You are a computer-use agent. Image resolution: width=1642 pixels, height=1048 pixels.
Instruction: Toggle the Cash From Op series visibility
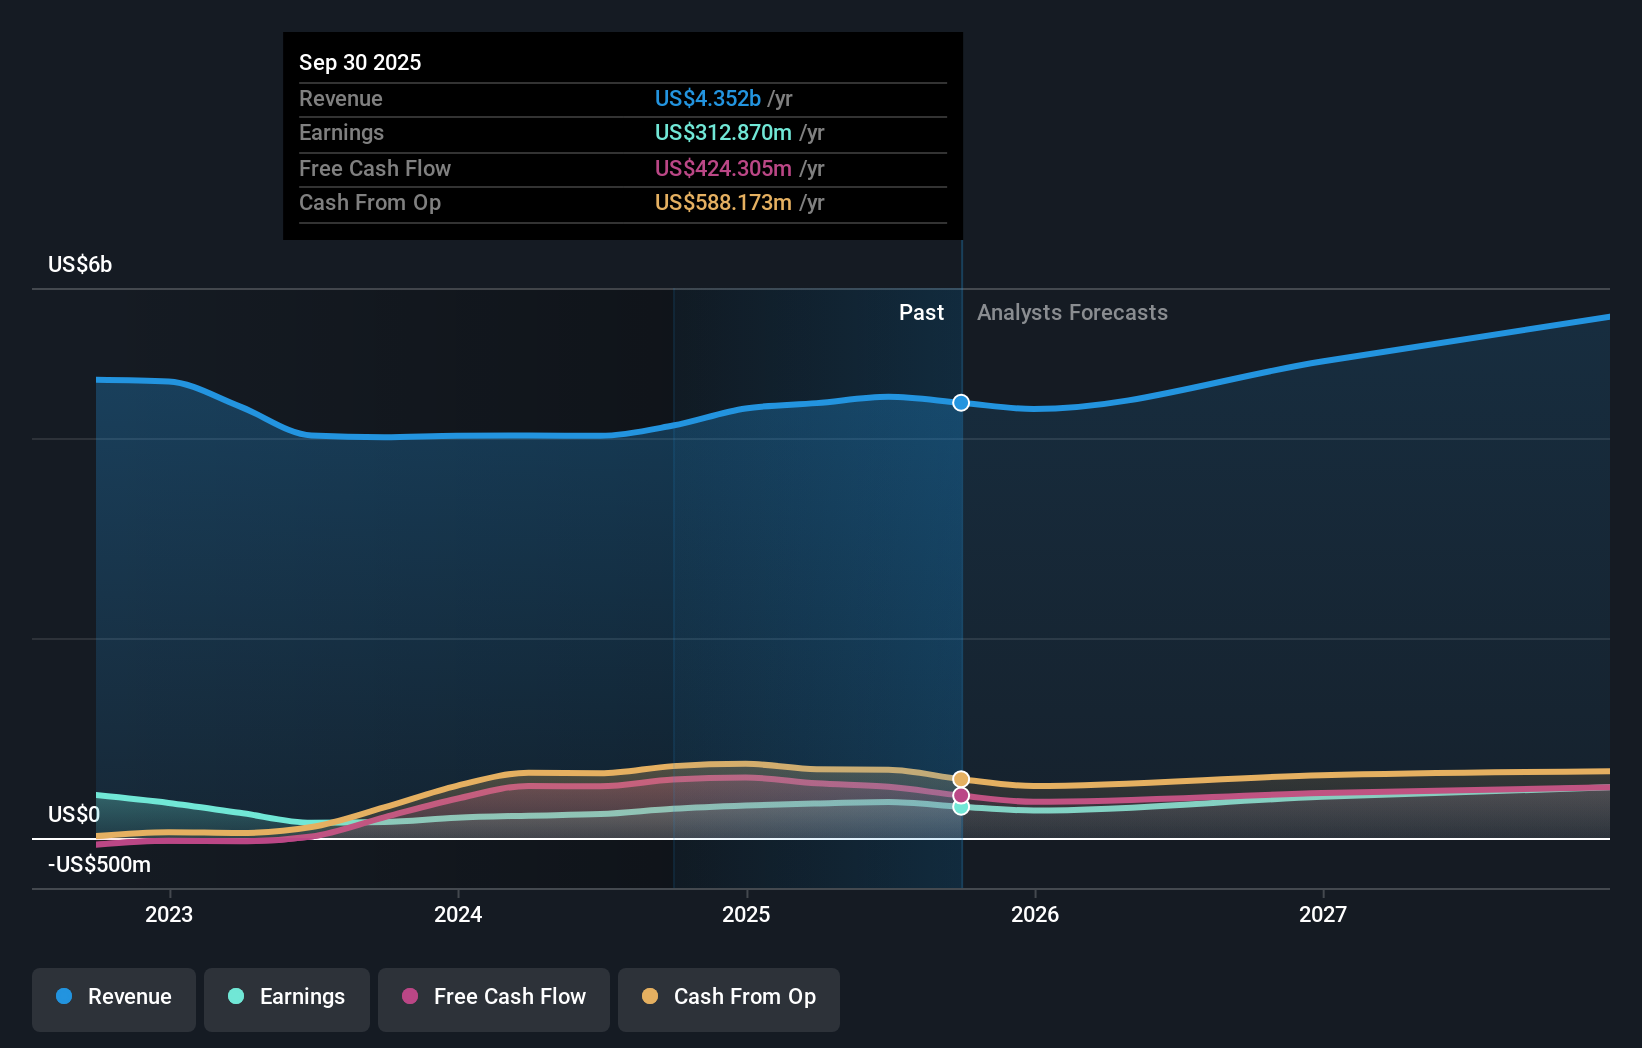pyautogui.click(x=728, y=997)
